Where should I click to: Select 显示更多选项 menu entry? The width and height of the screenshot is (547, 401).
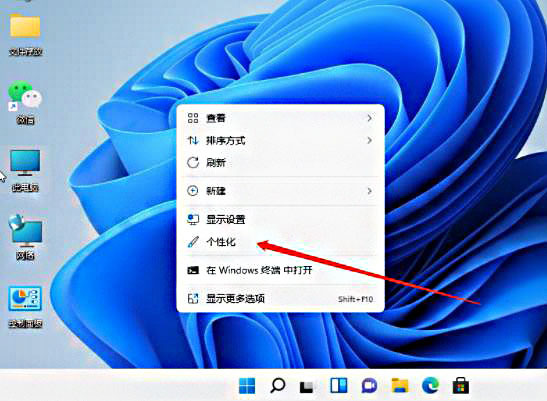(x=280, y=298)
